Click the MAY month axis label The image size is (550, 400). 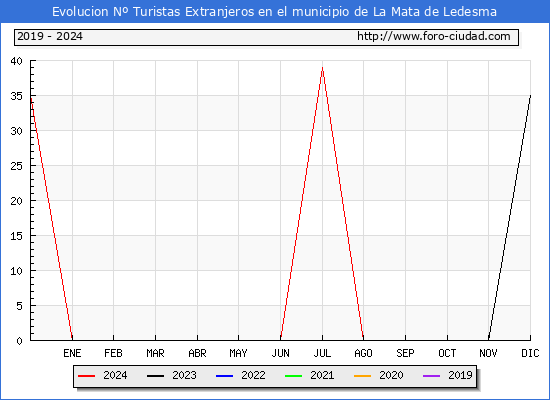(x=239, y=353)
